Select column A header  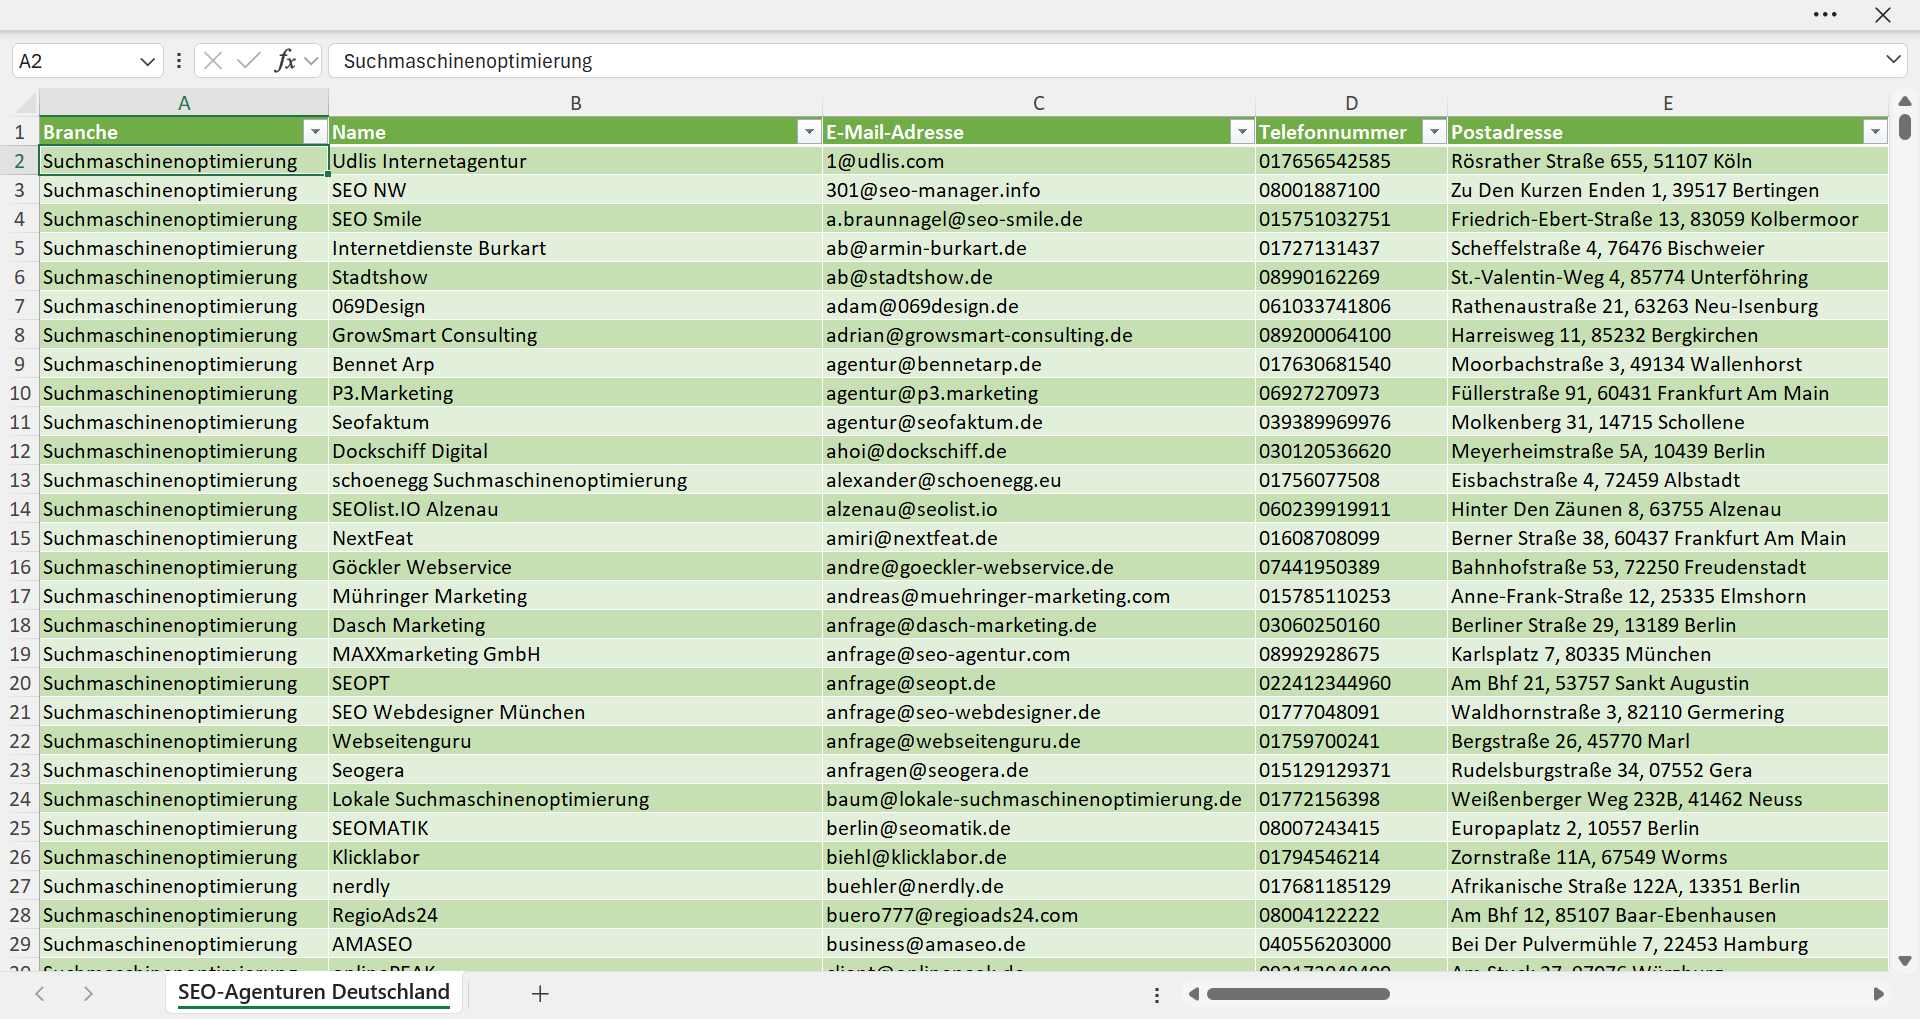184,103
